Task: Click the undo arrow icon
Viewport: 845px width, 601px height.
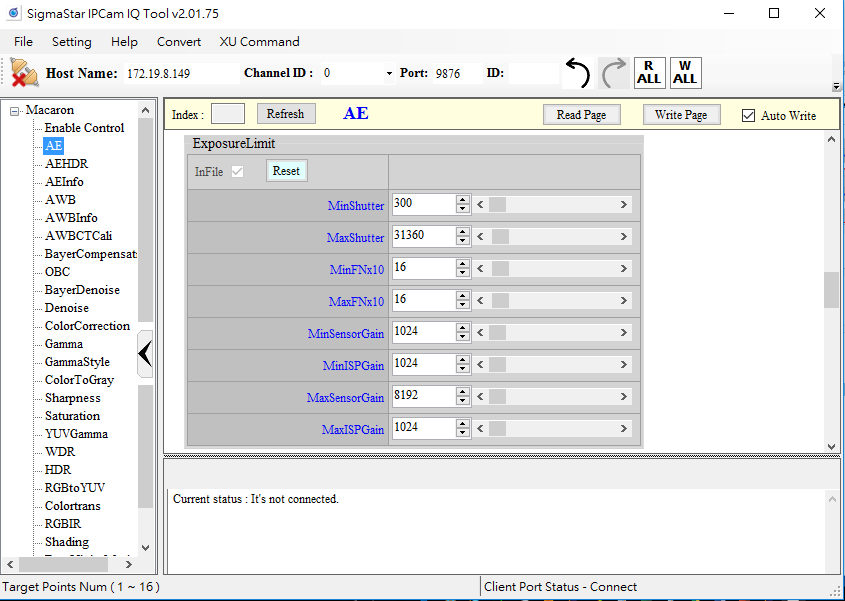Action: (577, 73)
